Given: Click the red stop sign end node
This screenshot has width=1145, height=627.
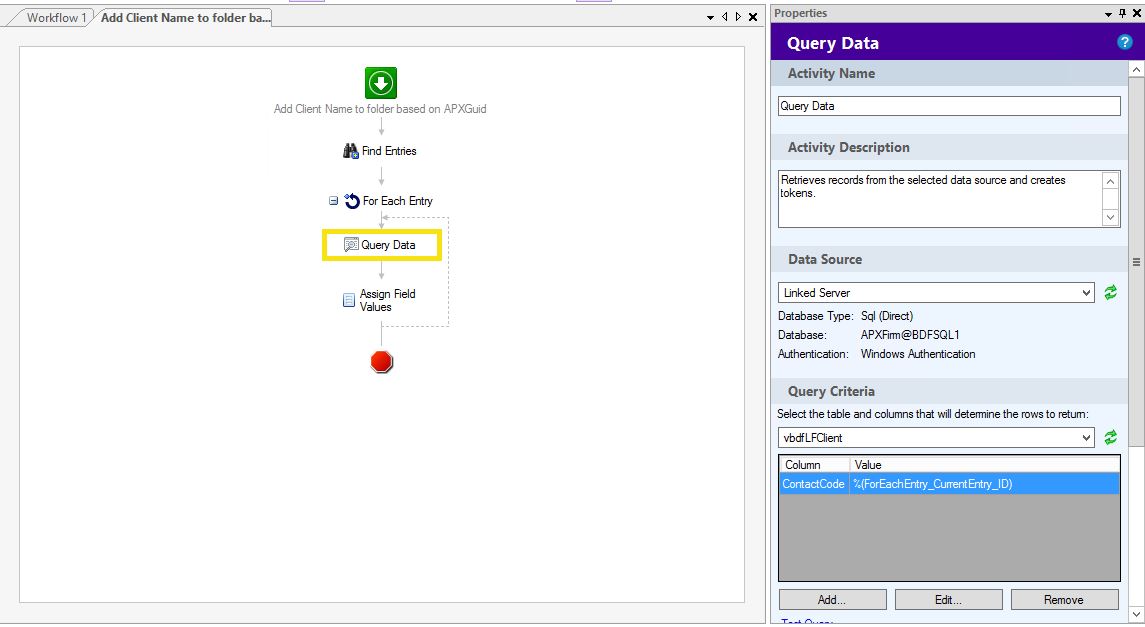Looking at the screenshot, I should [x=381, y=362].
